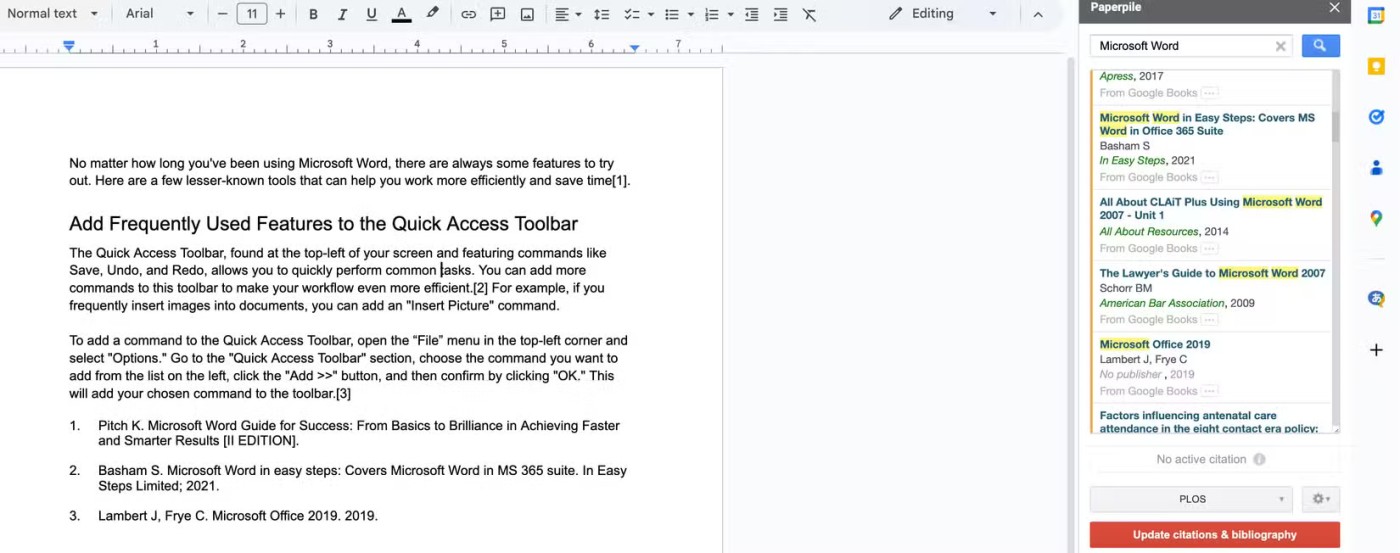Toggle bold formatting

(x=313, y=14)
